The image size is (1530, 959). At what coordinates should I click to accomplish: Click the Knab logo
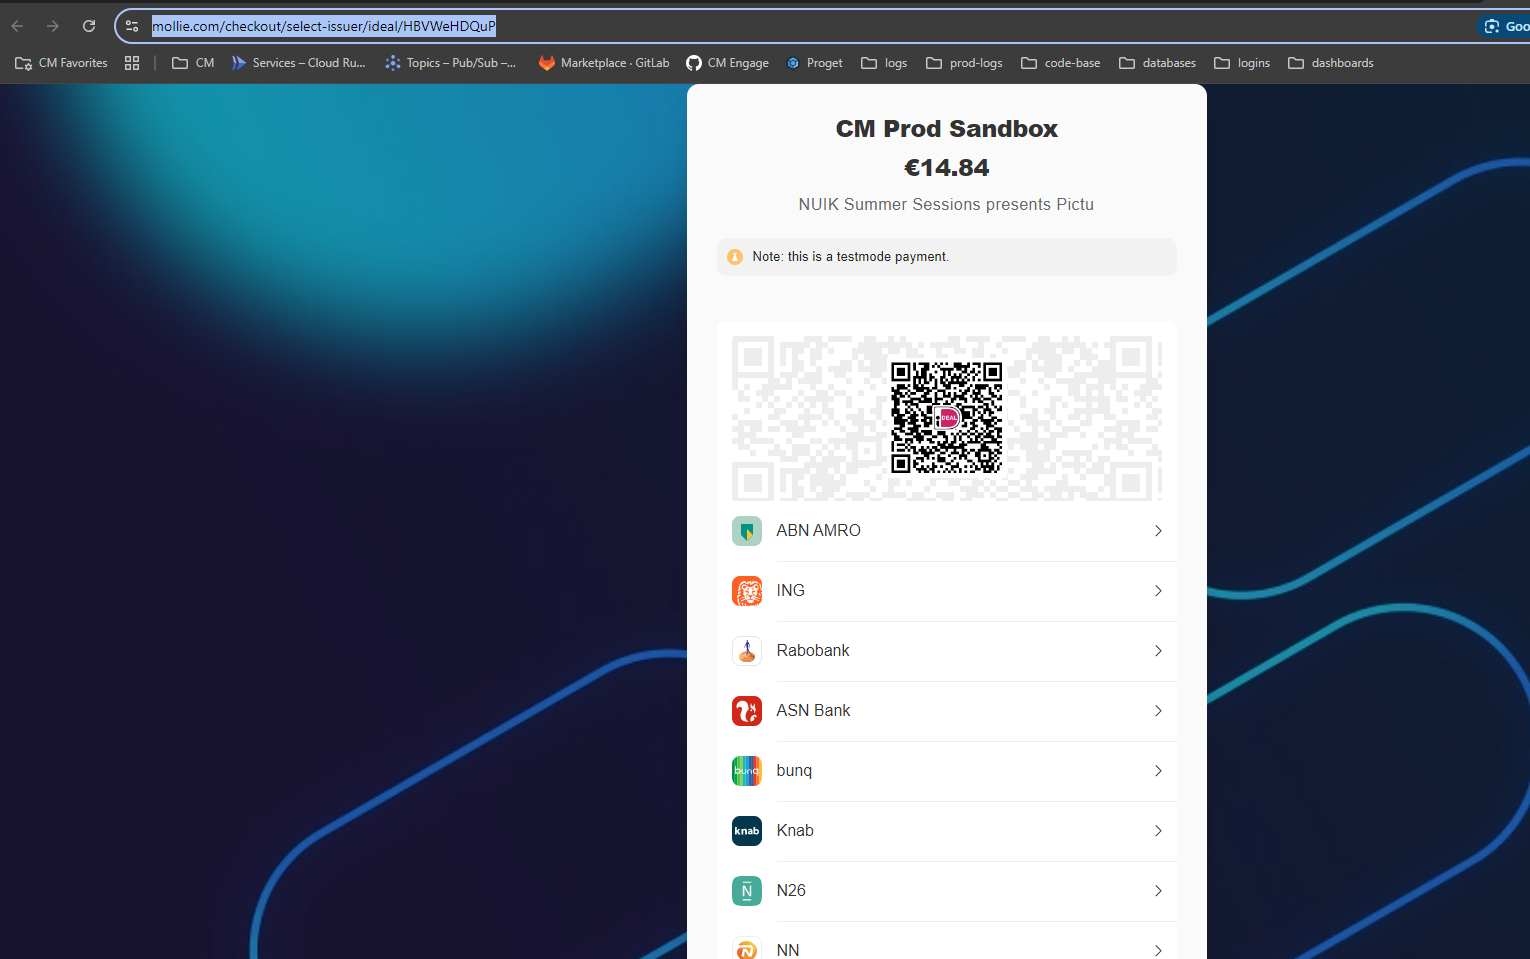[747, 831]
